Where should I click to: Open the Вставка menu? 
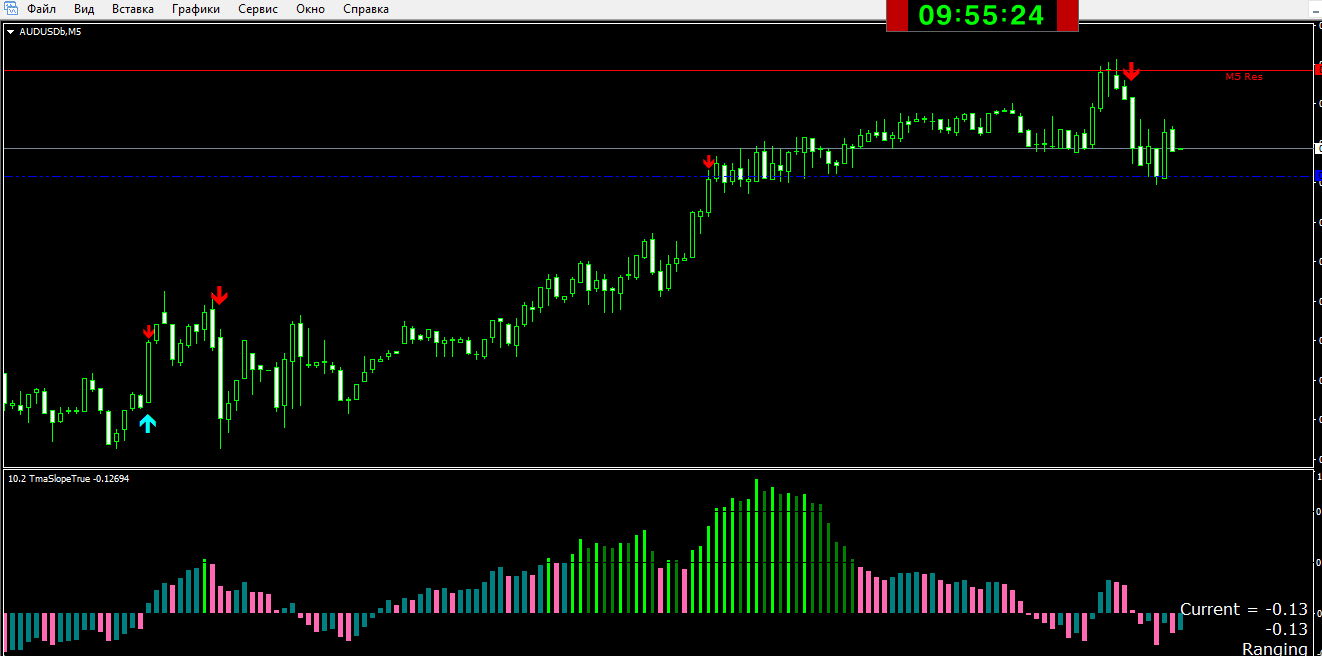[x=133, y=9]
